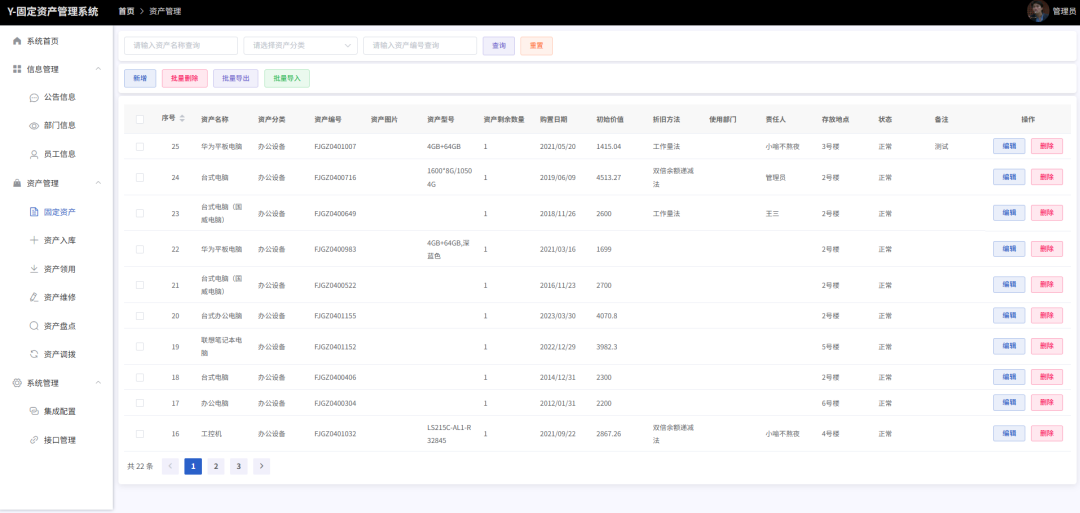1080x513 pixels.
Task: Click the 管理员 username label
Action: [1065, 12]
